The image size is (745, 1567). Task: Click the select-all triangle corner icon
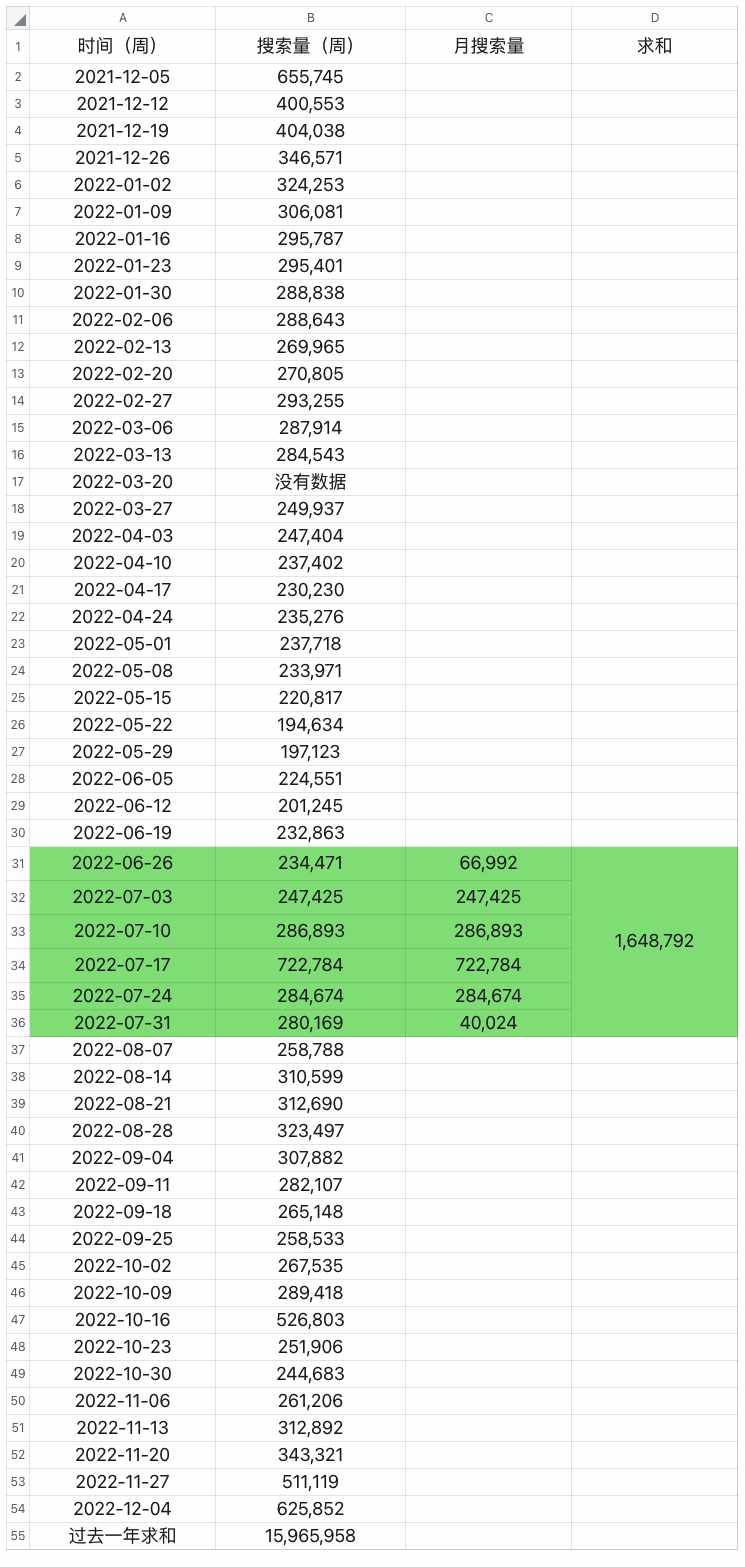pos(19,19)
